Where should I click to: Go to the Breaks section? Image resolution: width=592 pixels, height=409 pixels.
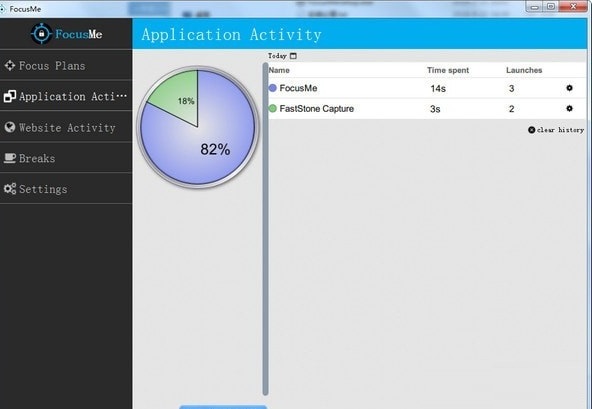[x=66, y=158]
